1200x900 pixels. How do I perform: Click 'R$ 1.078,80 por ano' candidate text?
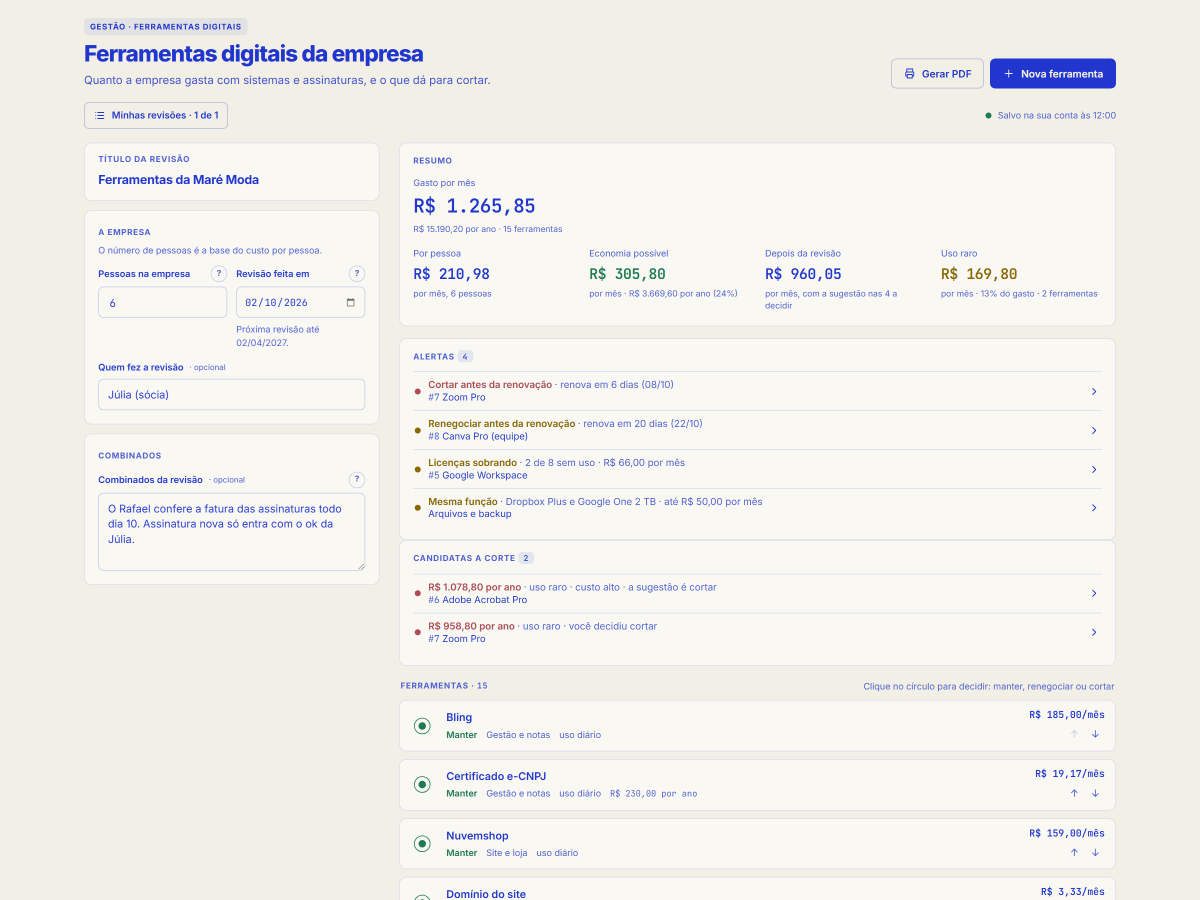[x=475, y=587]
